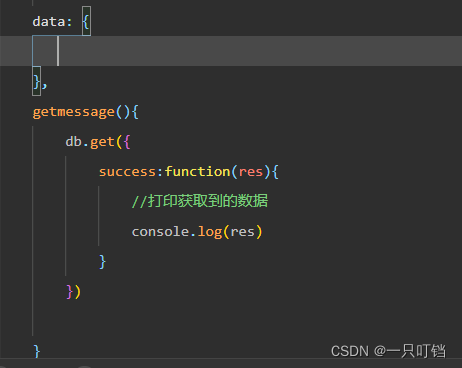Click the 'data:' property name
Image resolution: width=462 pixels, height=368 pixels.
[x=52, y=22]
